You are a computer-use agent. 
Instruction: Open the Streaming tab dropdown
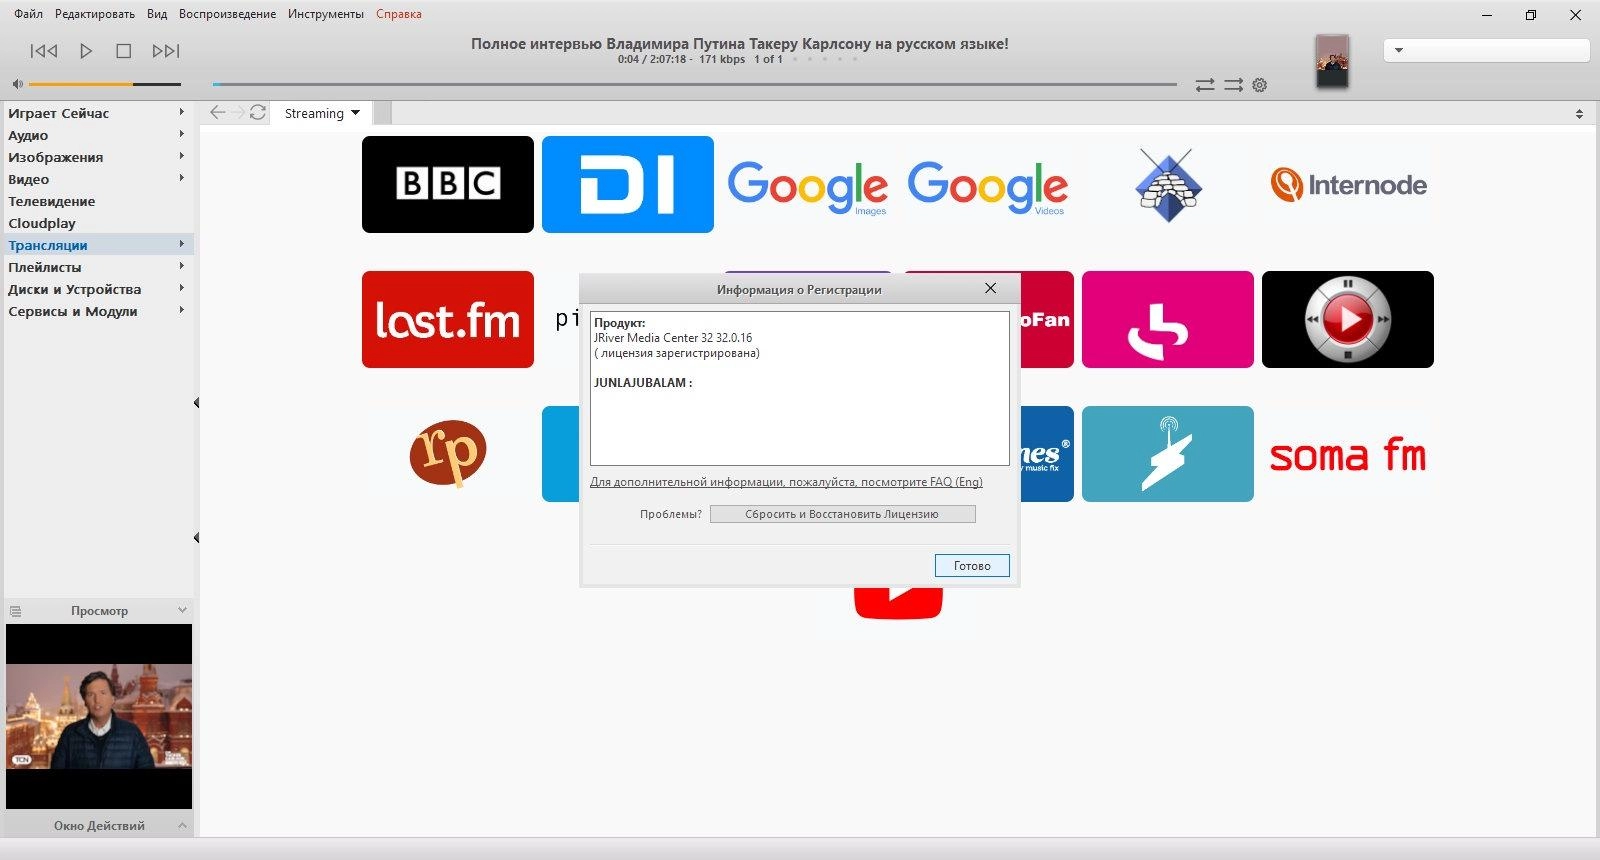[x=355, y=113]
